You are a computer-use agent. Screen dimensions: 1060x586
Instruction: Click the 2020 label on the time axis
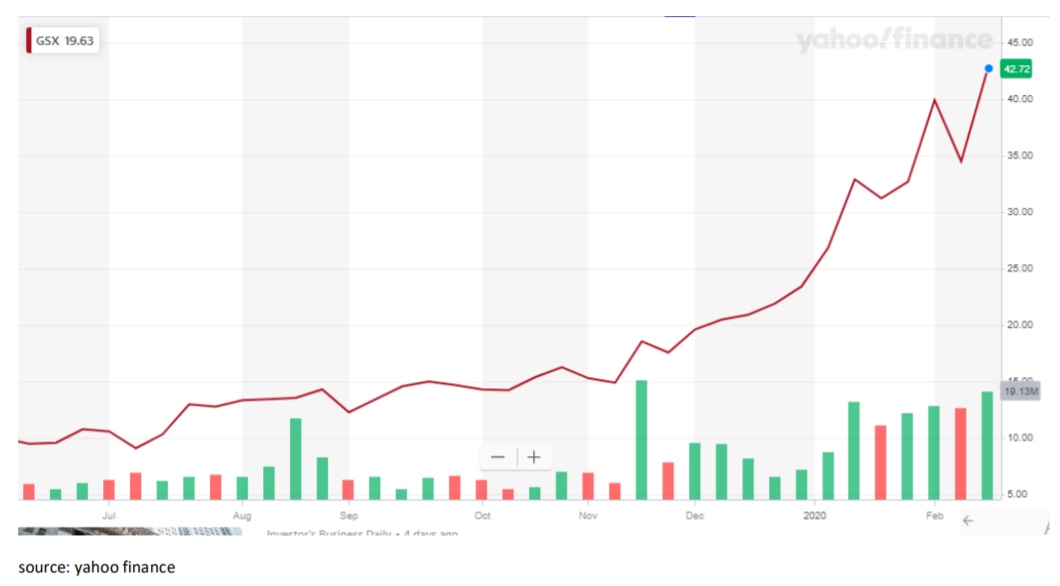[816, 516]
